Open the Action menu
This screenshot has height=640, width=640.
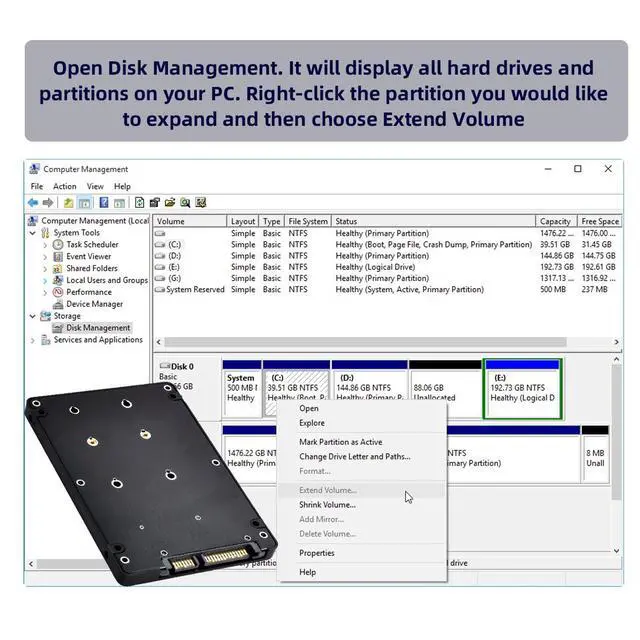[64, 187]
